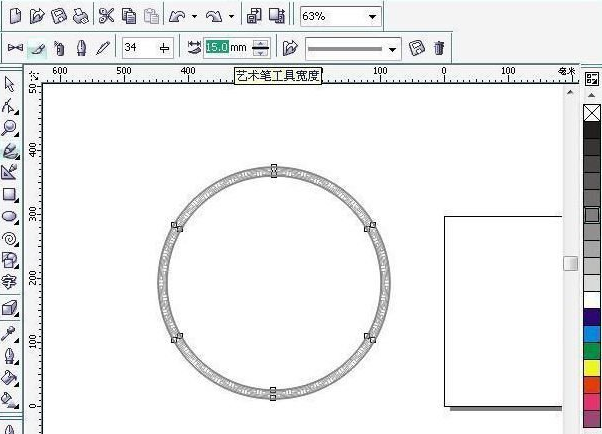
Task: Browse for brush stroke folder
Action: tap(290, 48)
